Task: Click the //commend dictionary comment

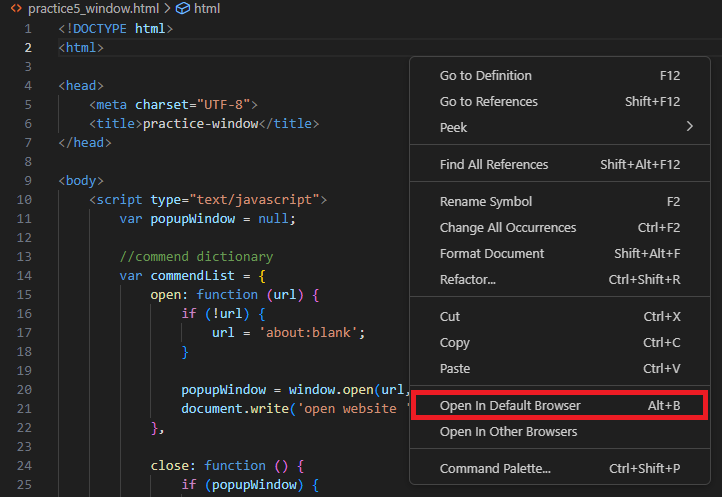Action: (x=196, y=257)
